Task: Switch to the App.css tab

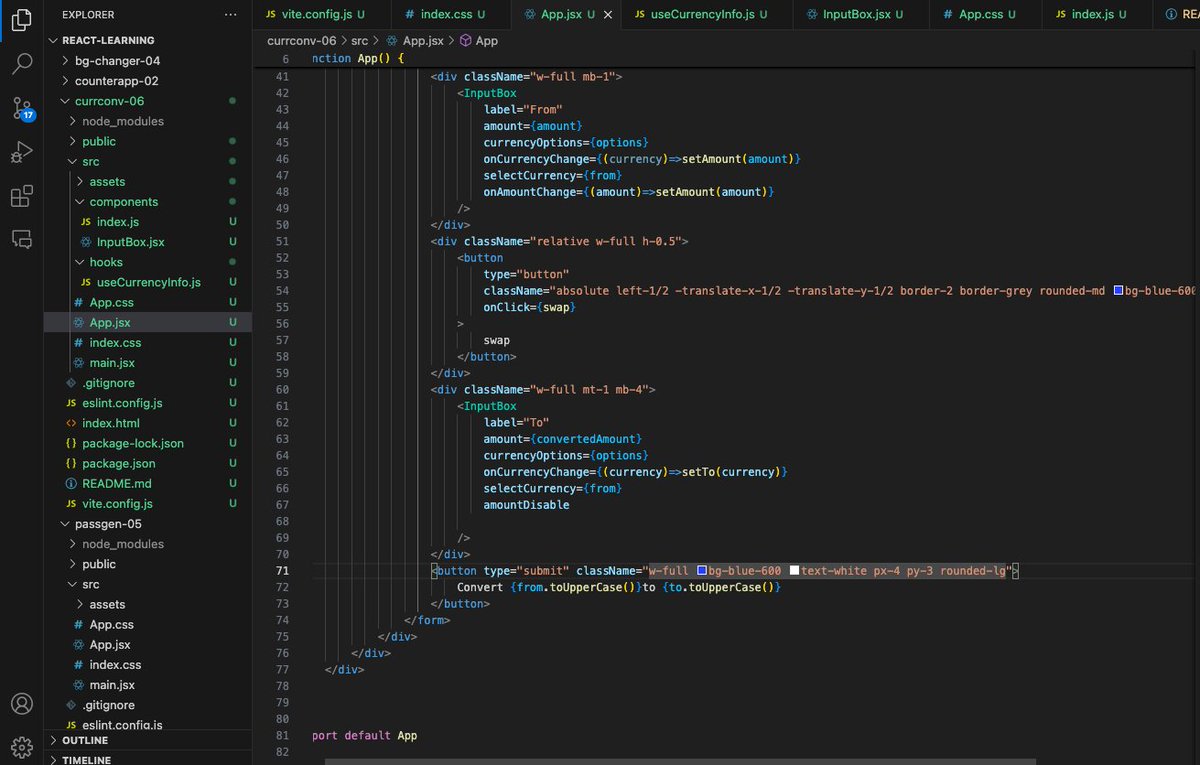Action: [985, 14]
